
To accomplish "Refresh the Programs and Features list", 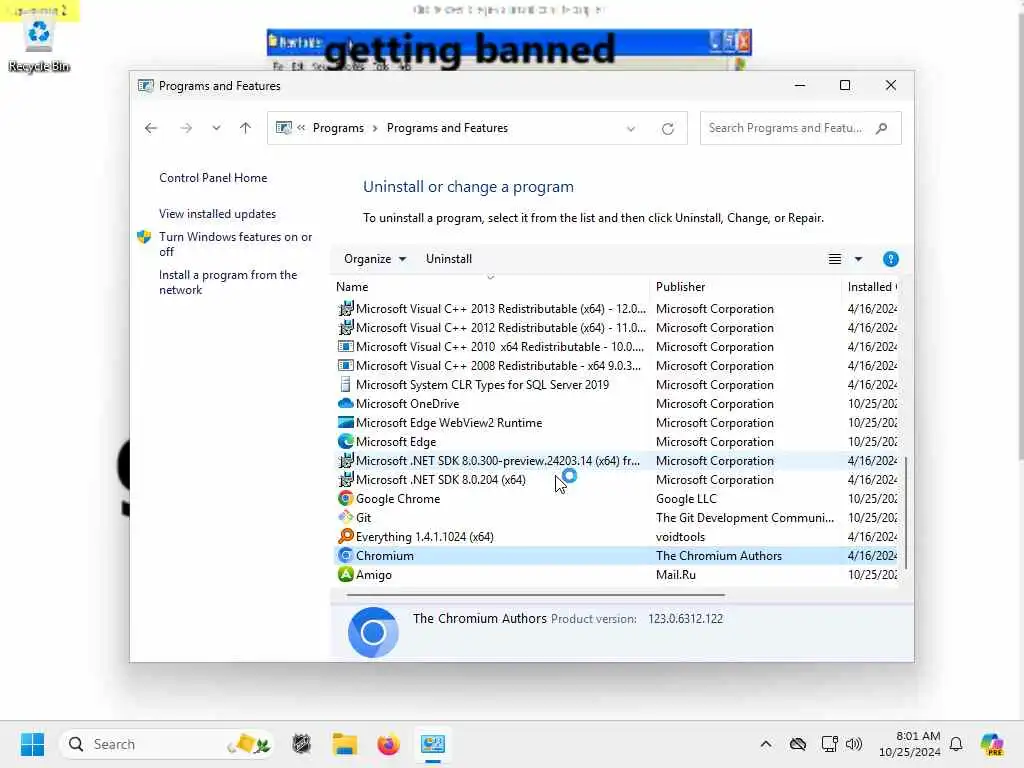I will (667, 129).
